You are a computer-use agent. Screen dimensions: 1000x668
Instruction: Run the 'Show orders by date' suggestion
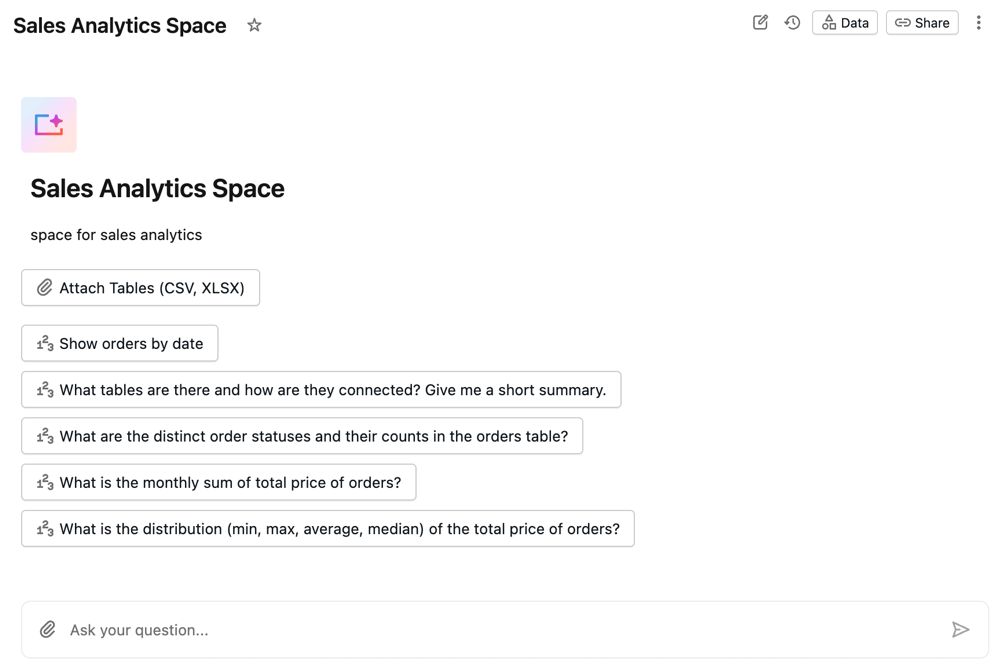click(119, 343)
